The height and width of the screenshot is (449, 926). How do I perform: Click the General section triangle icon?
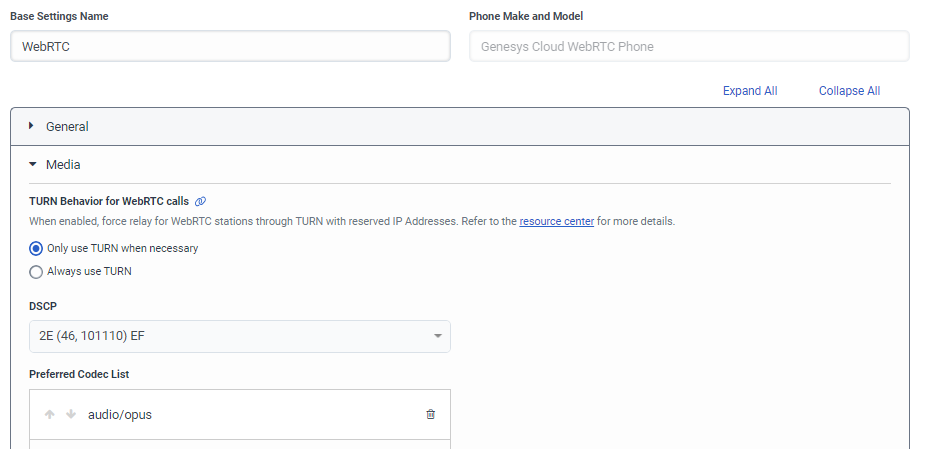(32, 126)
